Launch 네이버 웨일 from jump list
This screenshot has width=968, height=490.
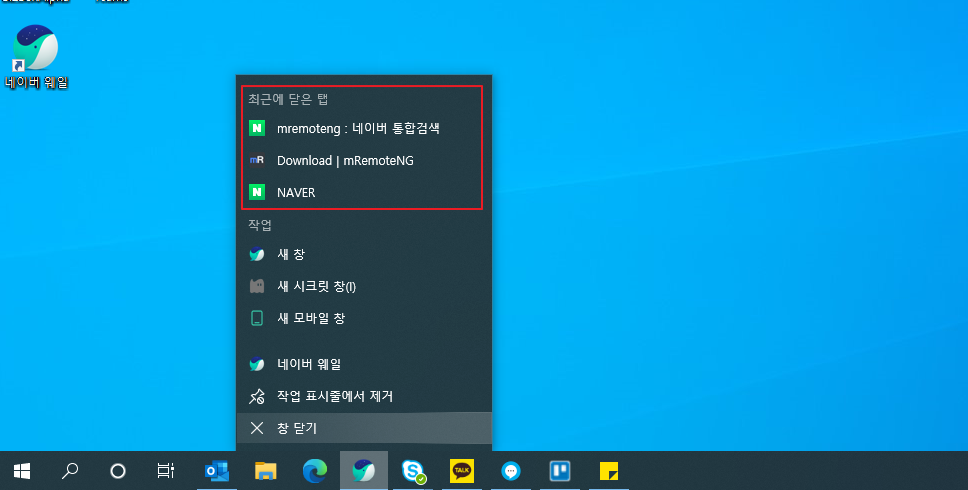coord(364,364)
